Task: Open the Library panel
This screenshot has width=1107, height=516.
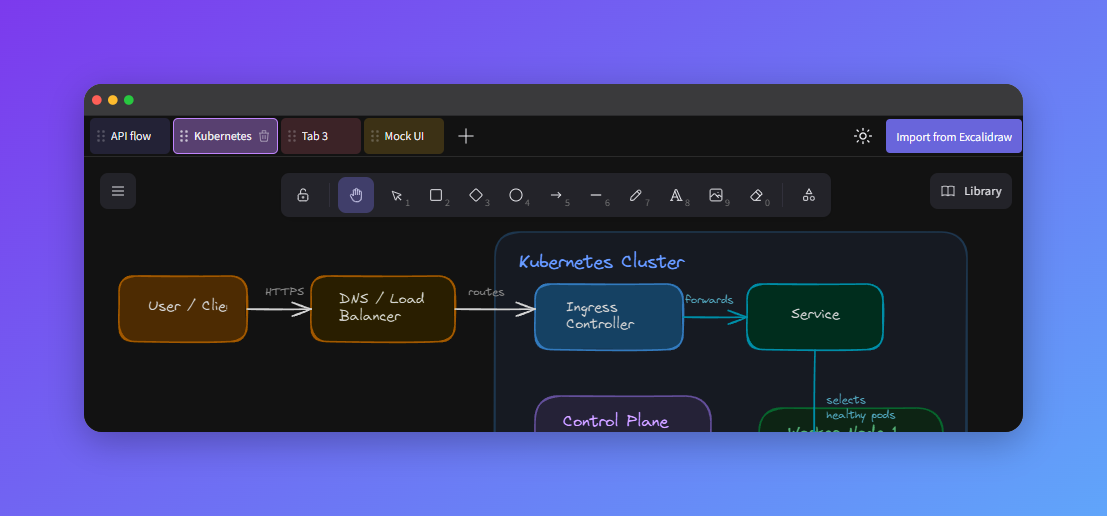Action: (971, 191)
